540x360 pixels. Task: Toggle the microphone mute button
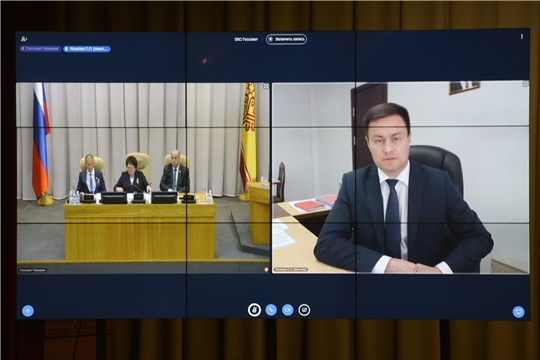click(255, 310)
